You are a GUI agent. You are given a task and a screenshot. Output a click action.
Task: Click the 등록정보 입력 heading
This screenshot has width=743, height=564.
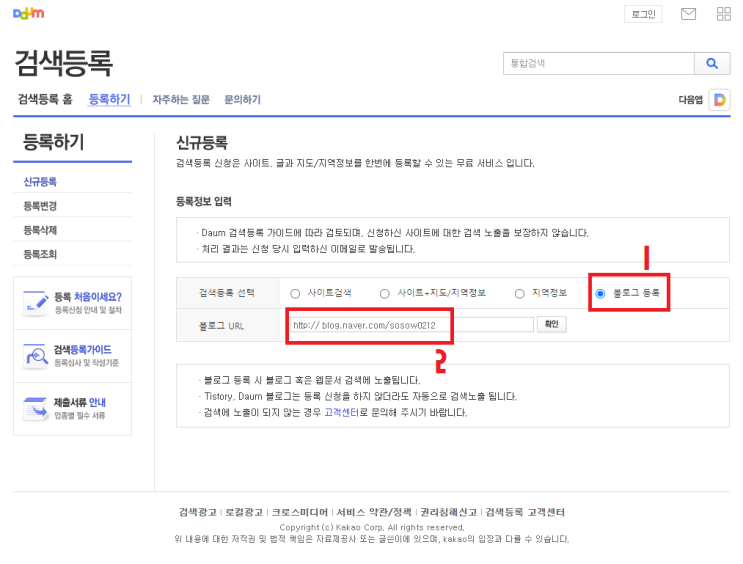pos(204,201)
